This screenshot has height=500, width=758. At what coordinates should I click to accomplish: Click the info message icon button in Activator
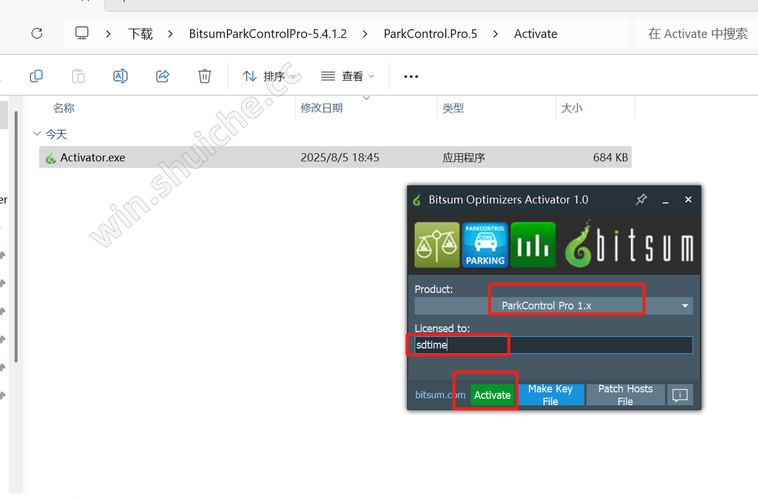[x=680, y=395]
